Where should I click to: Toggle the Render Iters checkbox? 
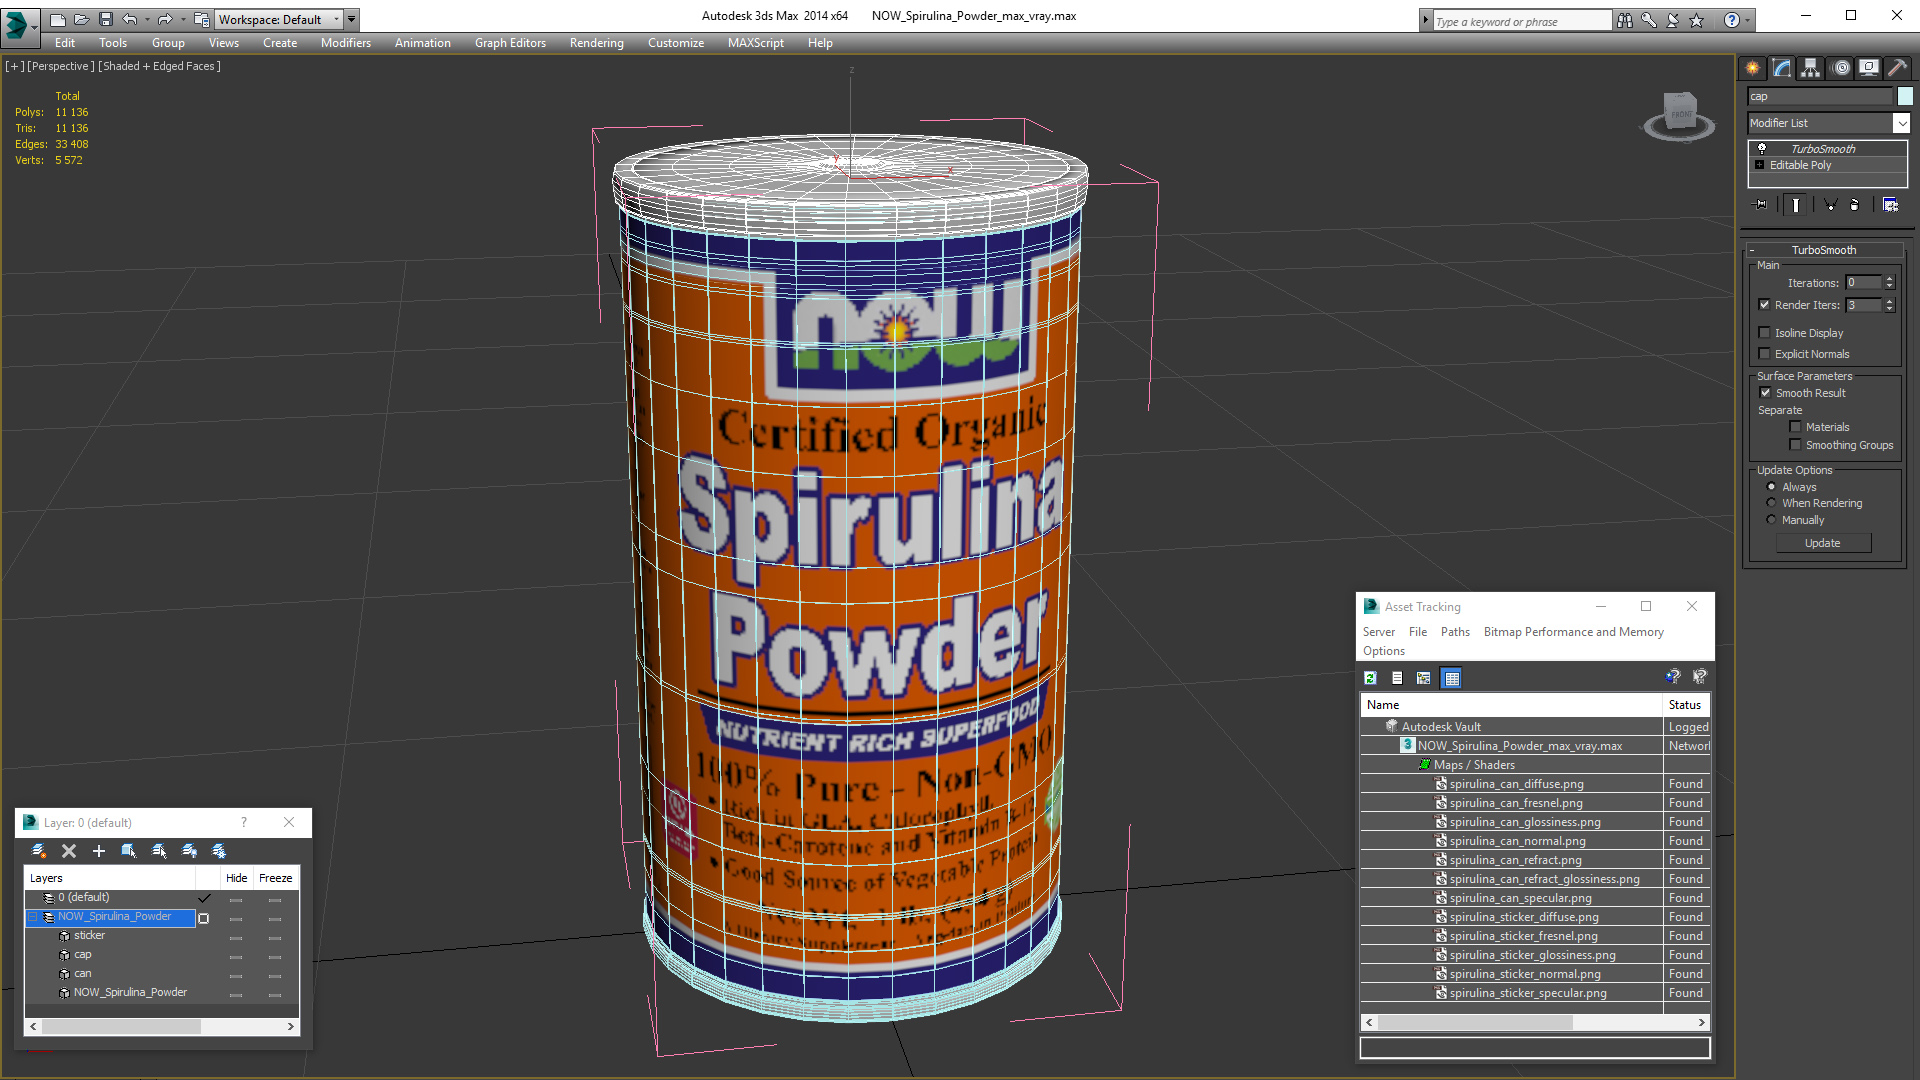(1764, 305)
